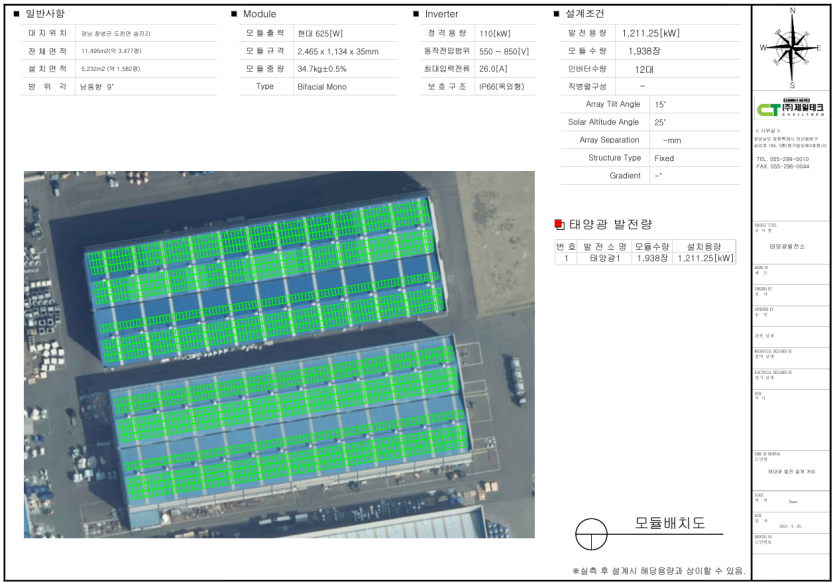Click the TEL. 055-299-0010 phone number
This screenshot has height=586, width=835.
[783, 159]
